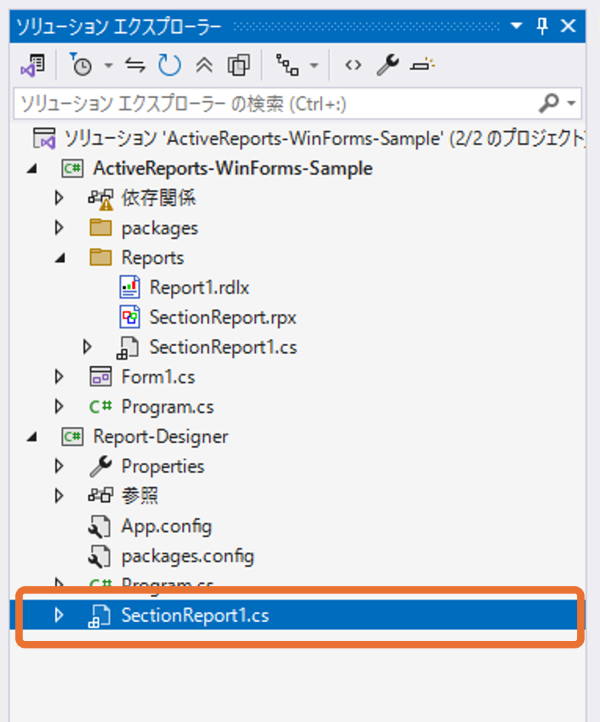Image resolution: width=600 pixels, height=722 pixels.
Task: Click the View Code angle brackets icon
Action: tap(353, 65)
